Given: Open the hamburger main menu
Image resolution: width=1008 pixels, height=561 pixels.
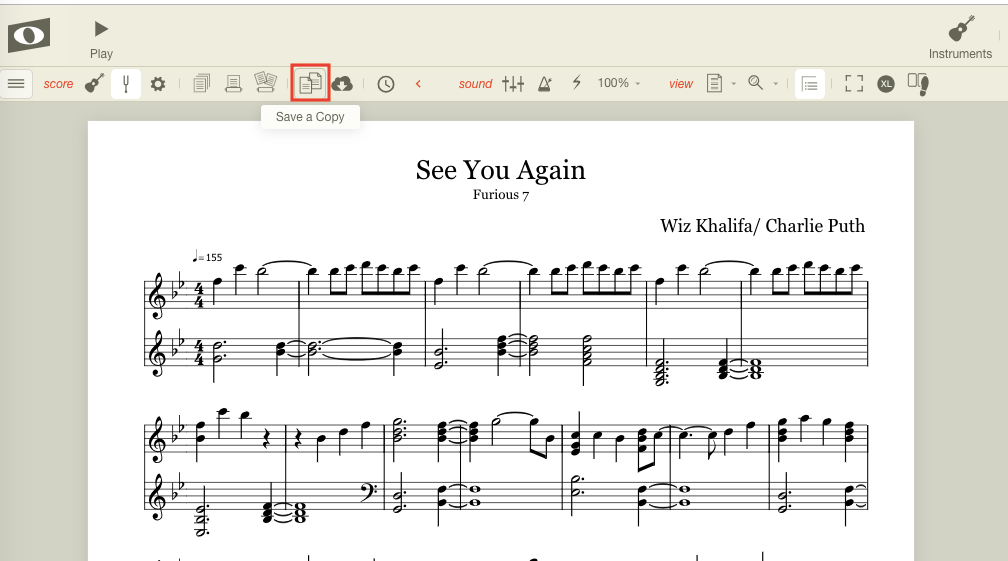Looking at the screenshot, I should click(16, 84).
